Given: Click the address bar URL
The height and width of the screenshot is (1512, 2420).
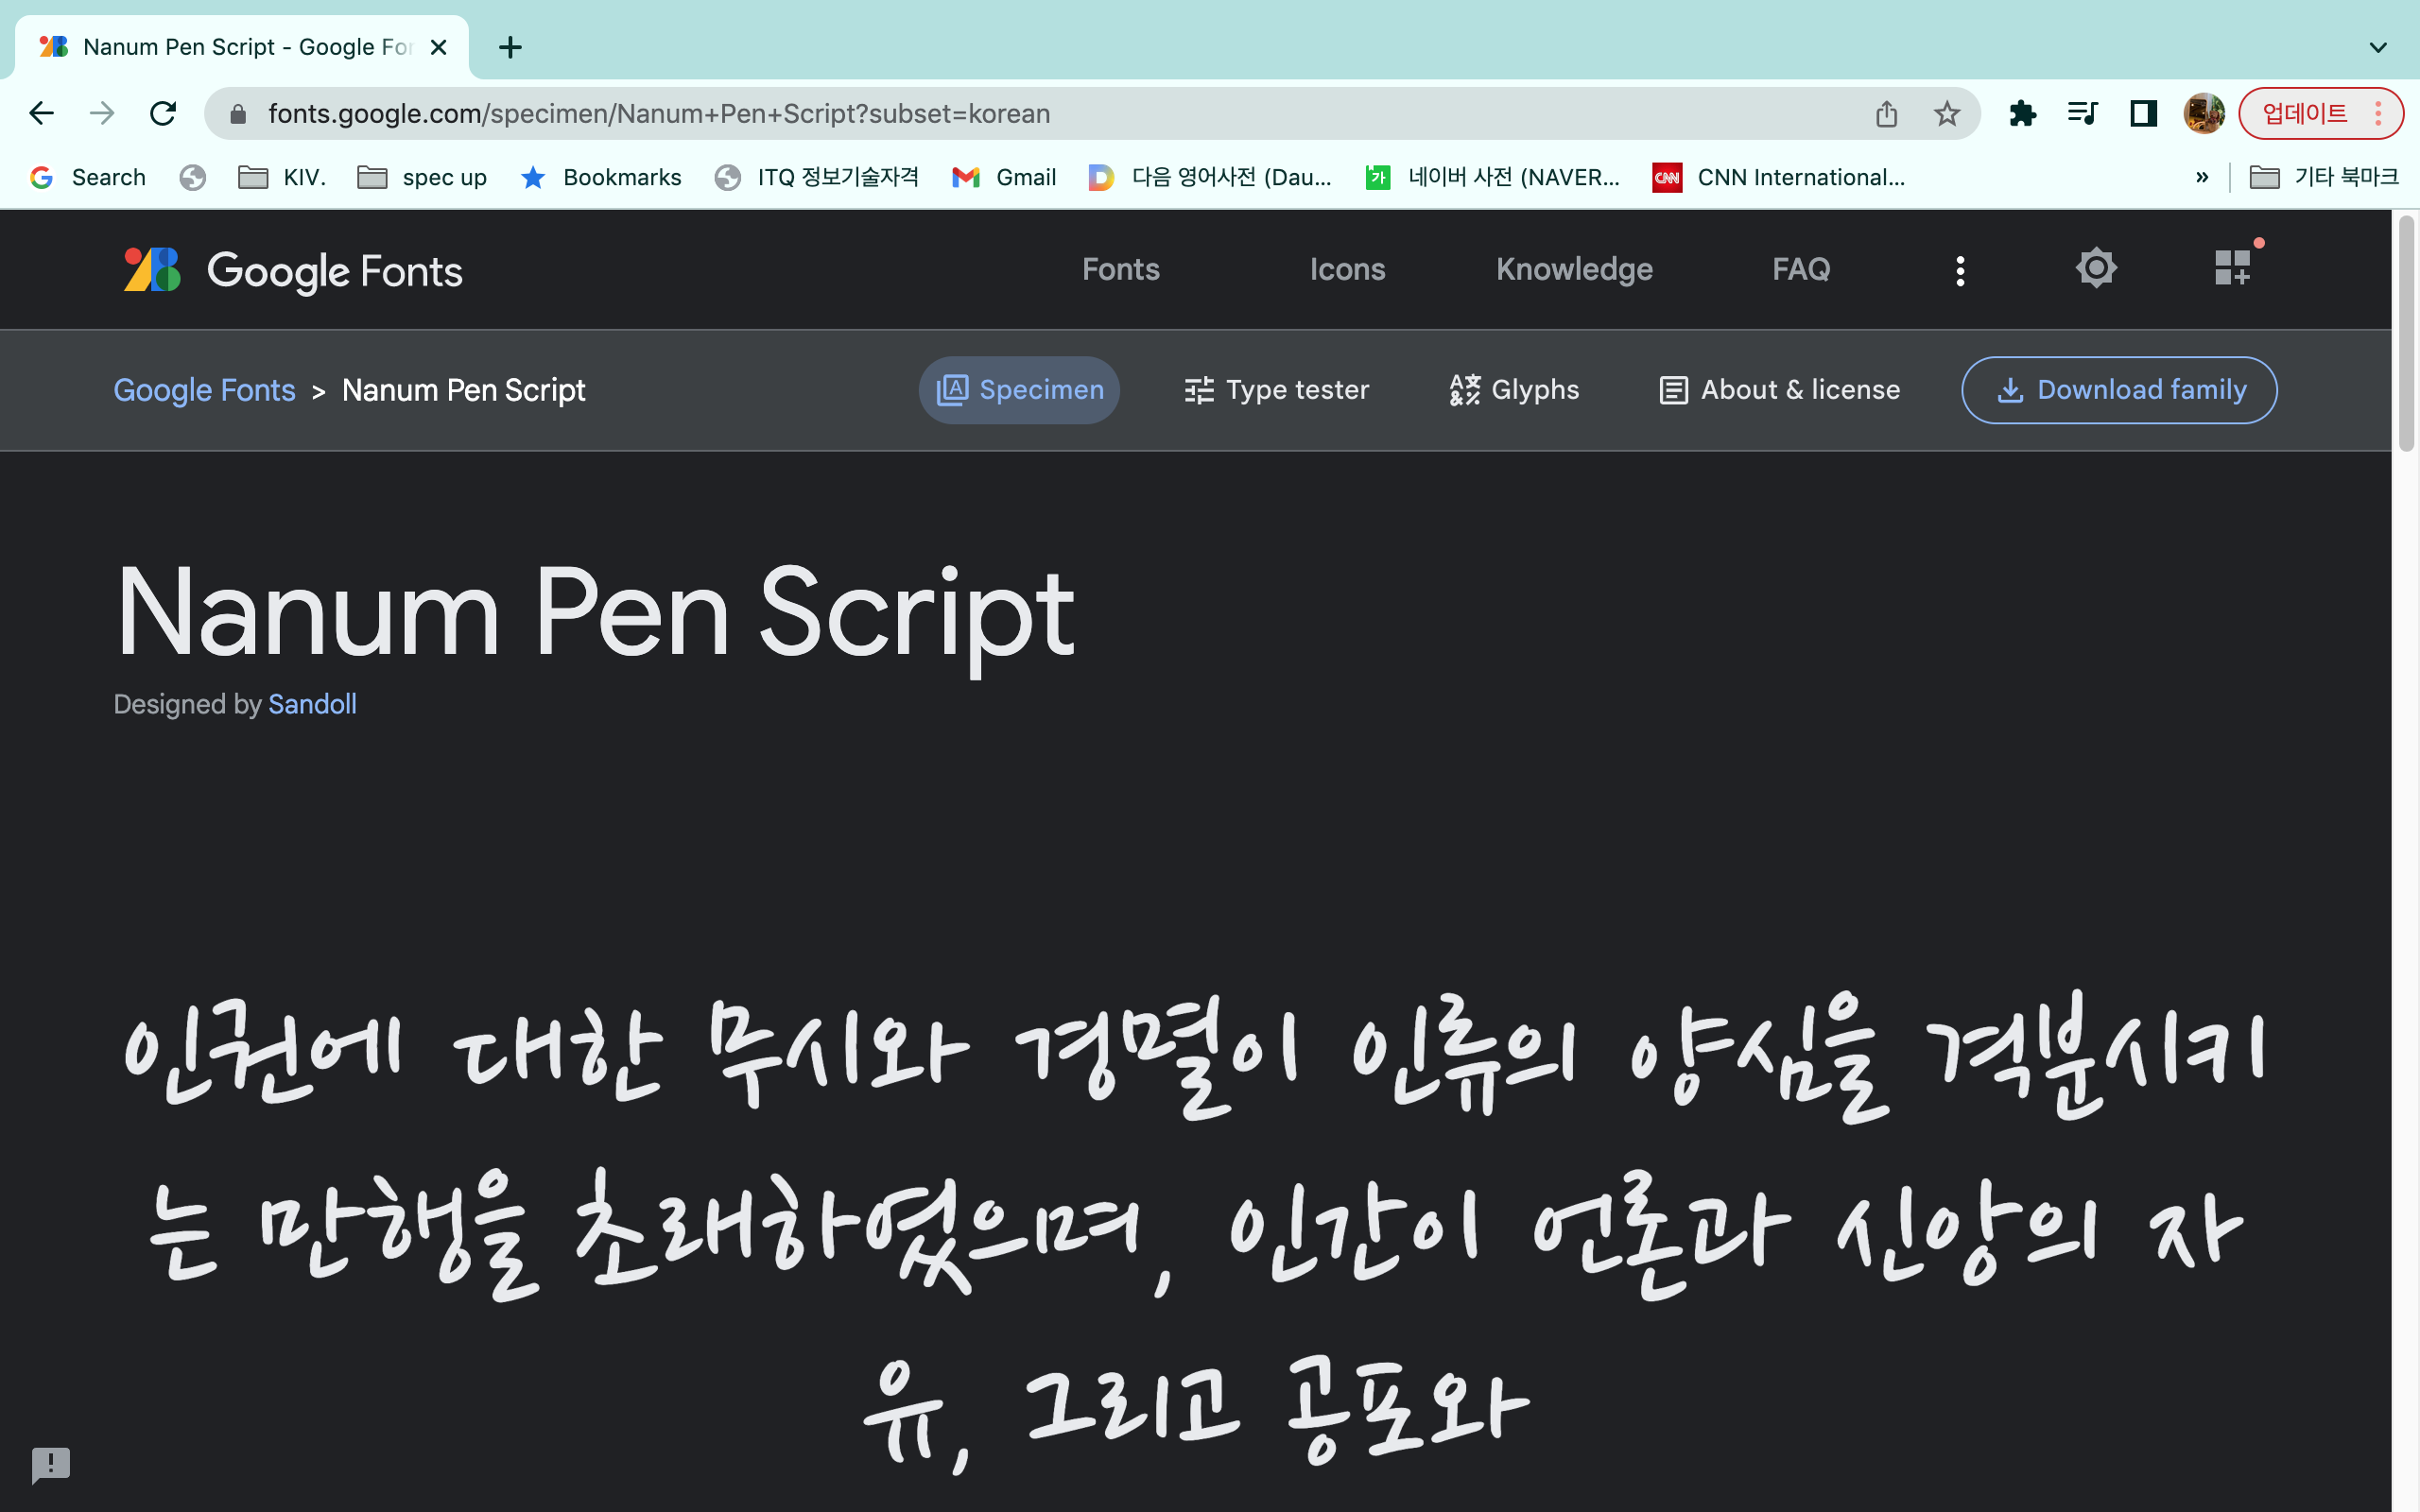Looking at the screenshot, I should click(659, 114).
